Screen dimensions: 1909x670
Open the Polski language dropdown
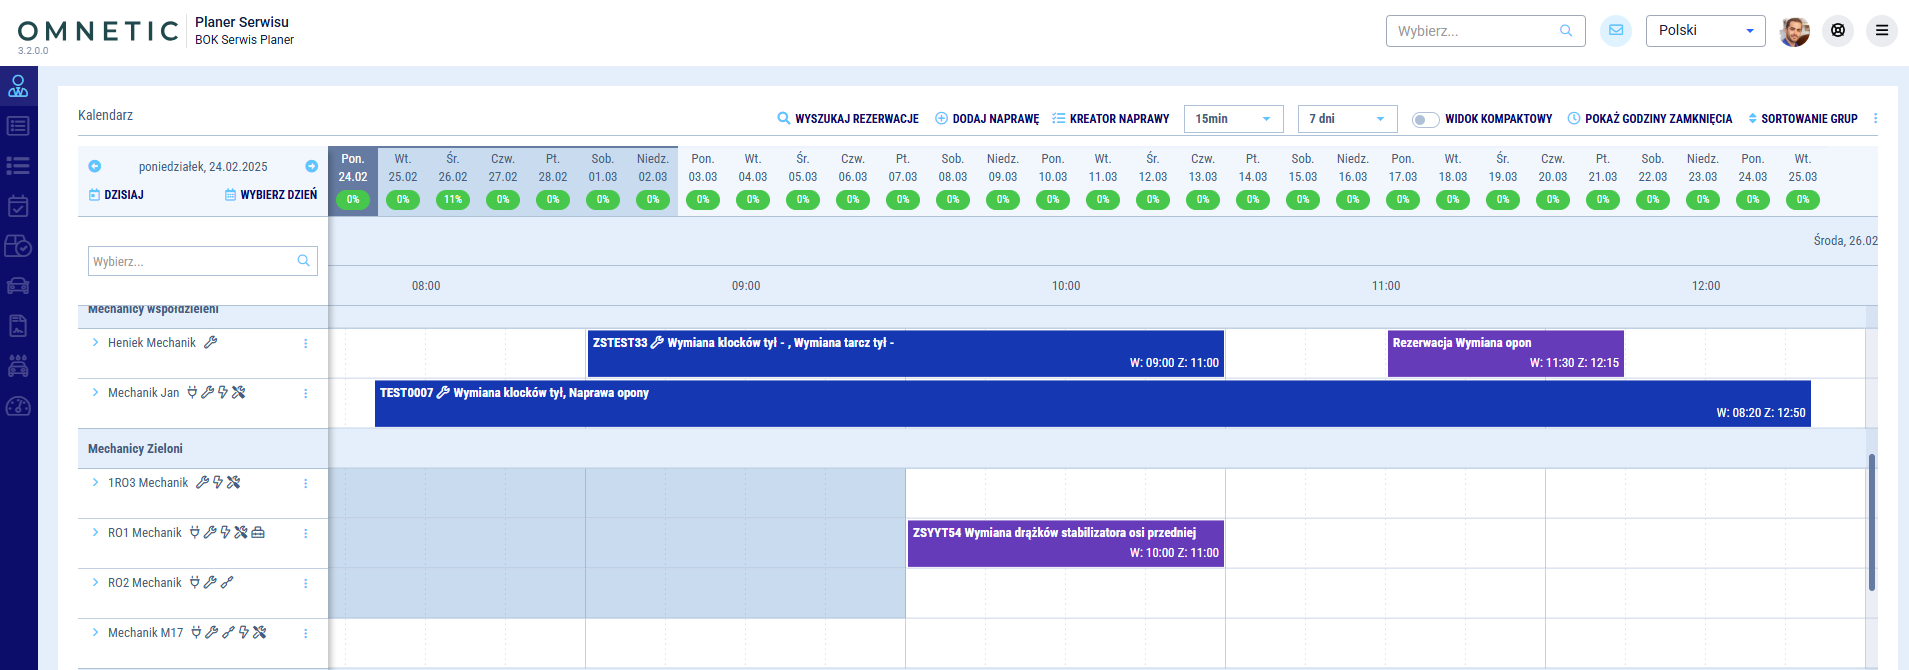[x=1705, y=30]
